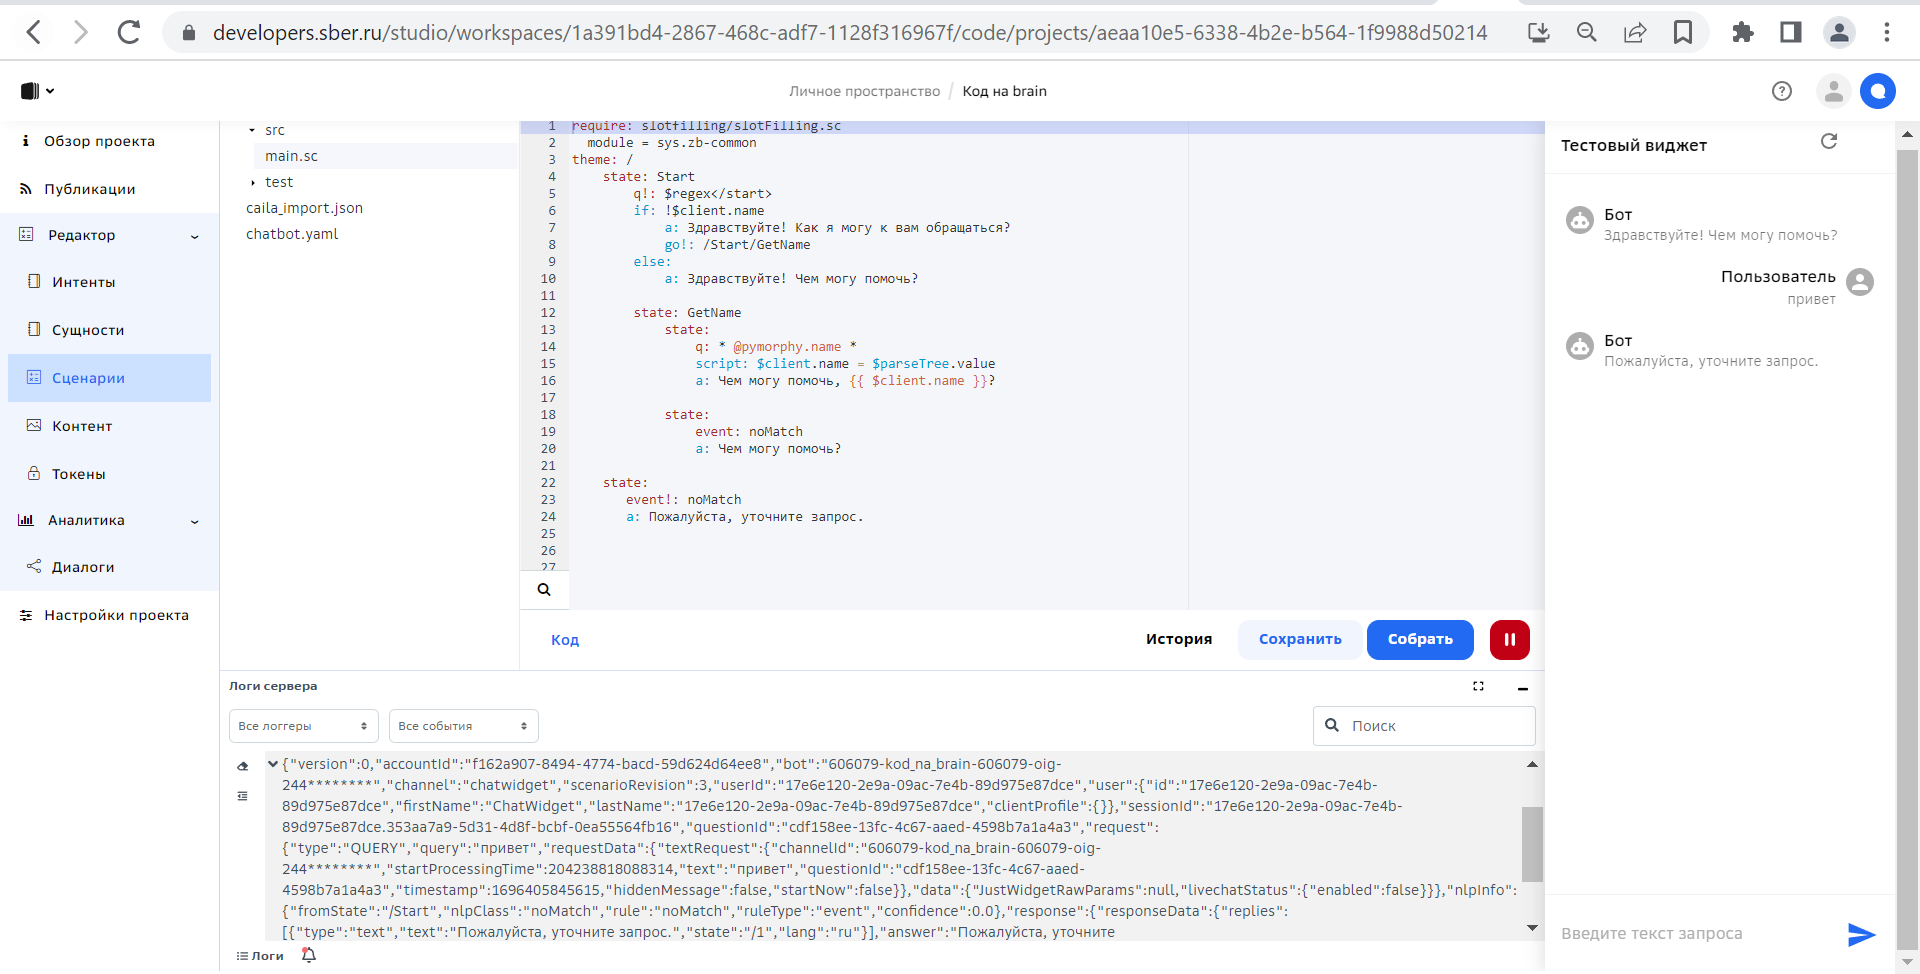The width and height of the screenshot is (1920, 974).
Task: Open the help question-mark icon
Action: (x=1782, y=91)
